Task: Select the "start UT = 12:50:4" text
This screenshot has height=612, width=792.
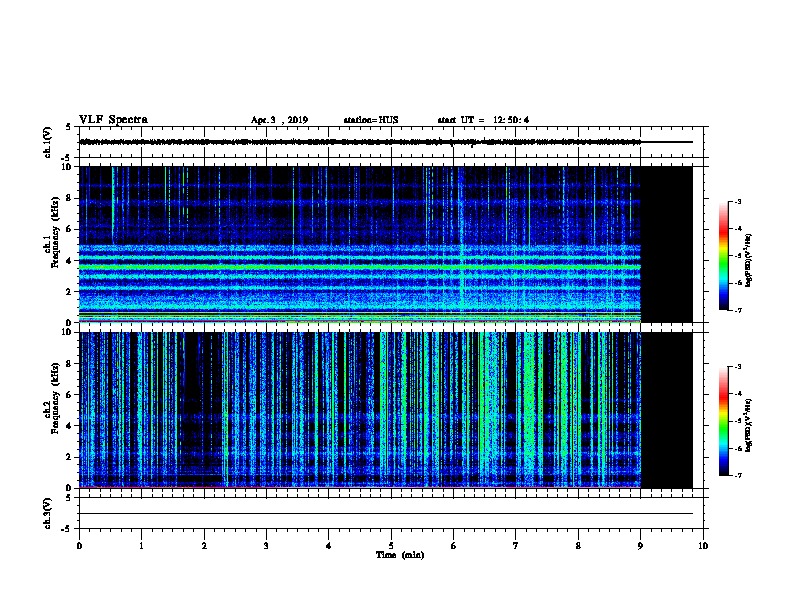Action: [x=483, y=120]
